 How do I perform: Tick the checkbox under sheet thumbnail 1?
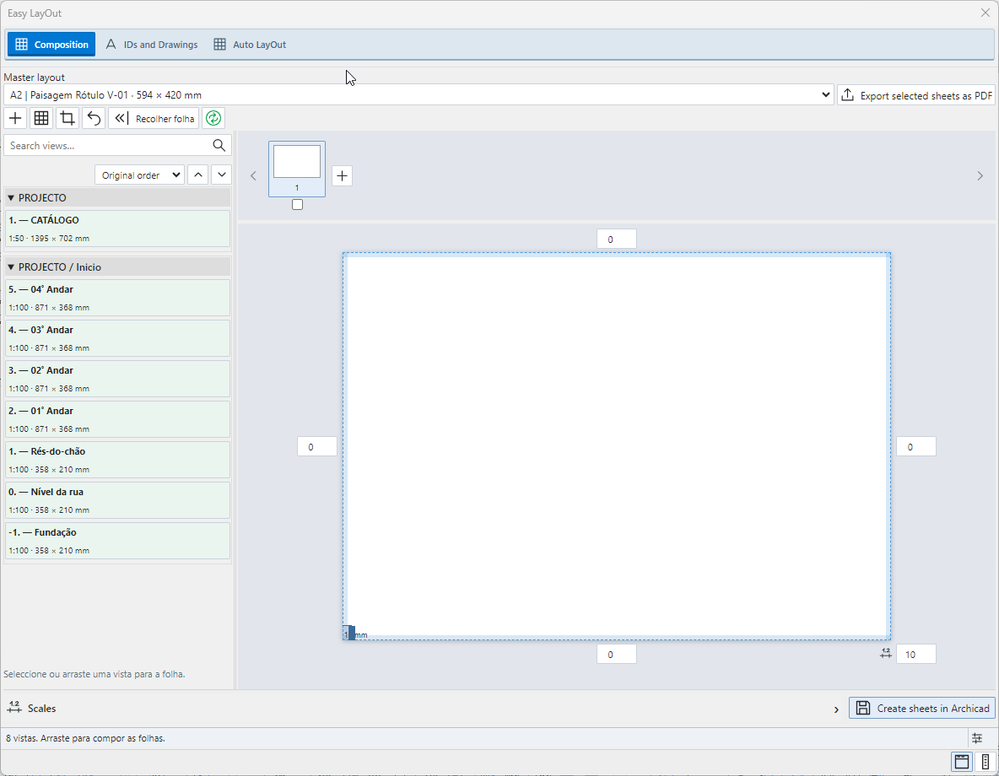pyautogui.click(x=298, y=205)
